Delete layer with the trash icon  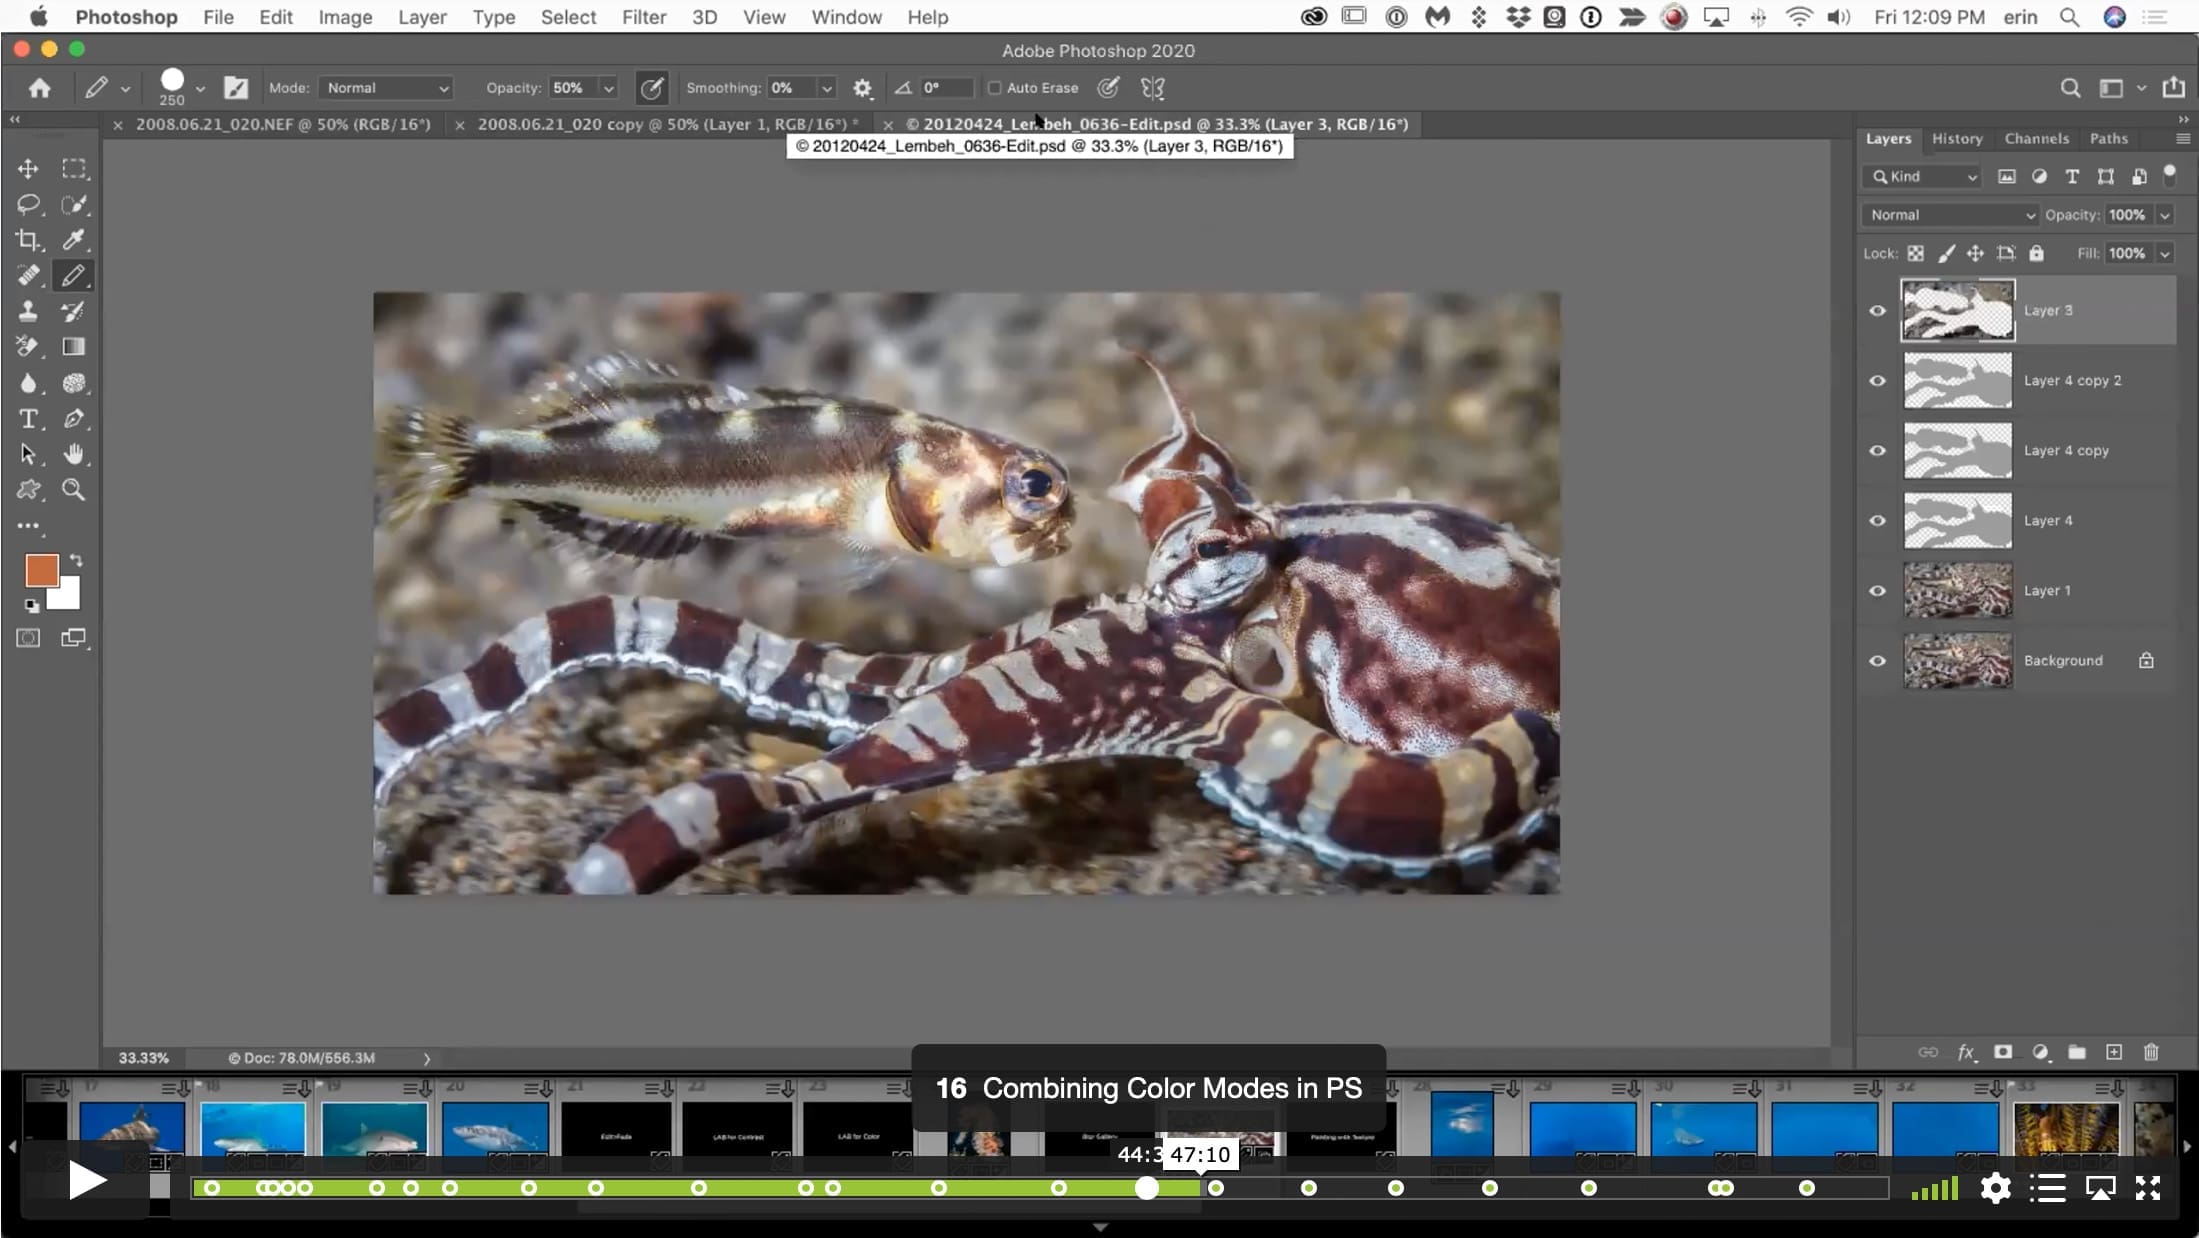click(x=2151, y=1052)
